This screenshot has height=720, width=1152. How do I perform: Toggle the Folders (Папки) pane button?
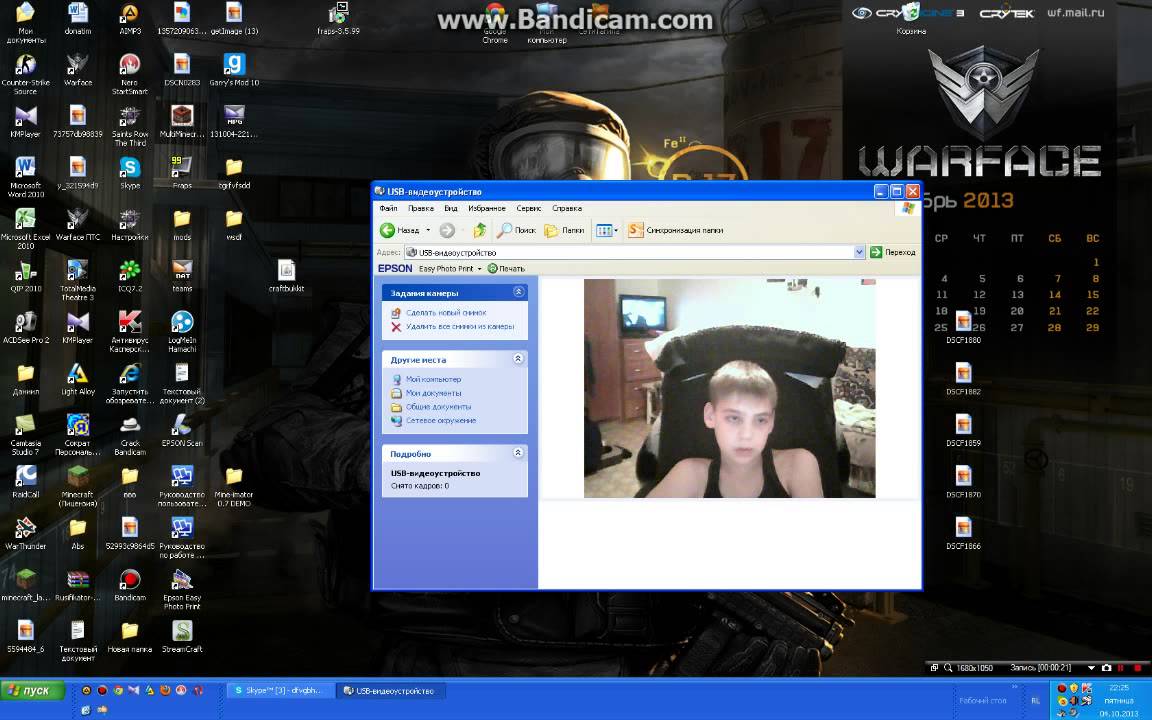point(564,231)
